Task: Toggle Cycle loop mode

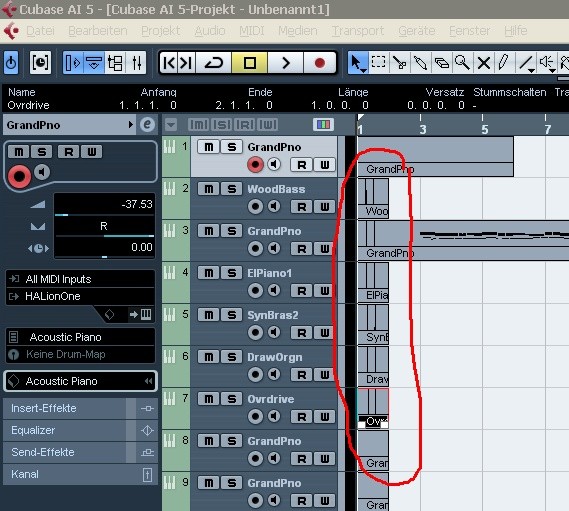Action: [214, 63]
